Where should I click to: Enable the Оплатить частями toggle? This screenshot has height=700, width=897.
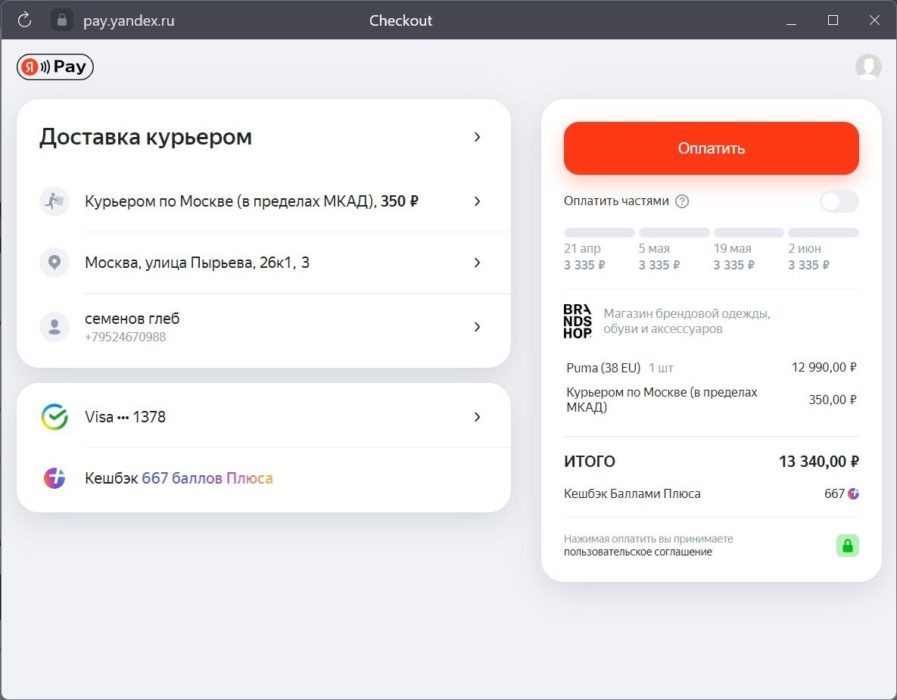(839, 201)
